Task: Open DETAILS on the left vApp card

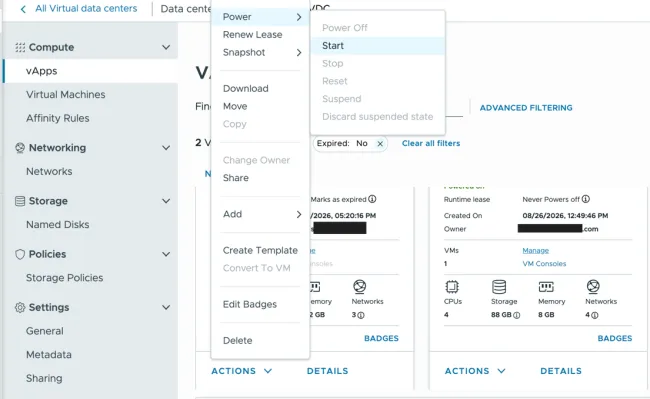Action: pos(327,371)
